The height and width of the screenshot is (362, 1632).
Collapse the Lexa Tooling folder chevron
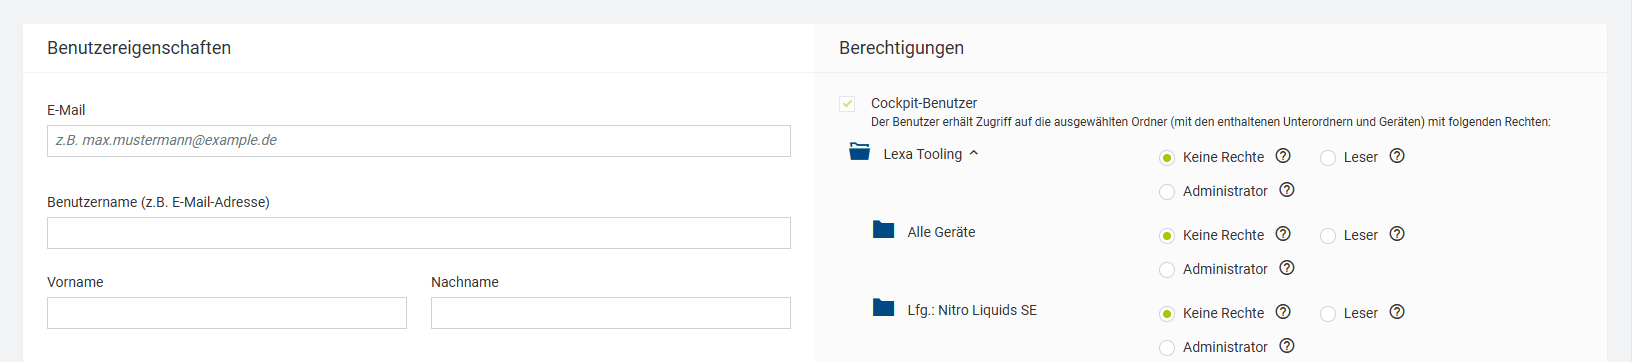974,154
